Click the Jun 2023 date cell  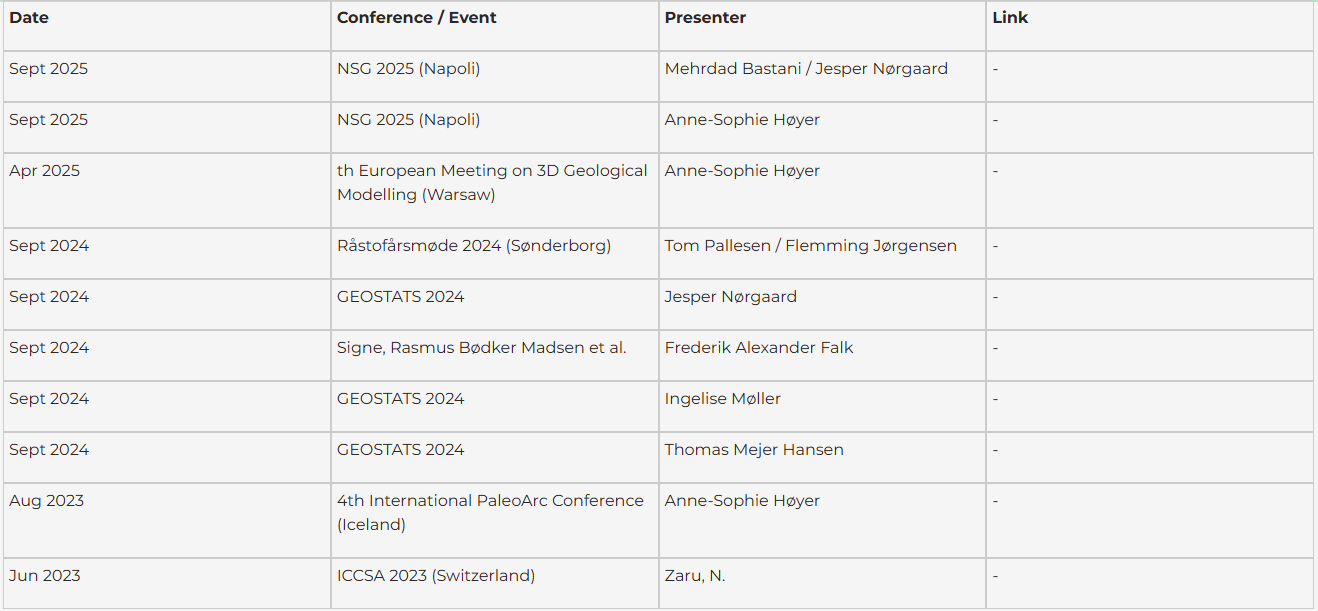(x=45, y=576)
